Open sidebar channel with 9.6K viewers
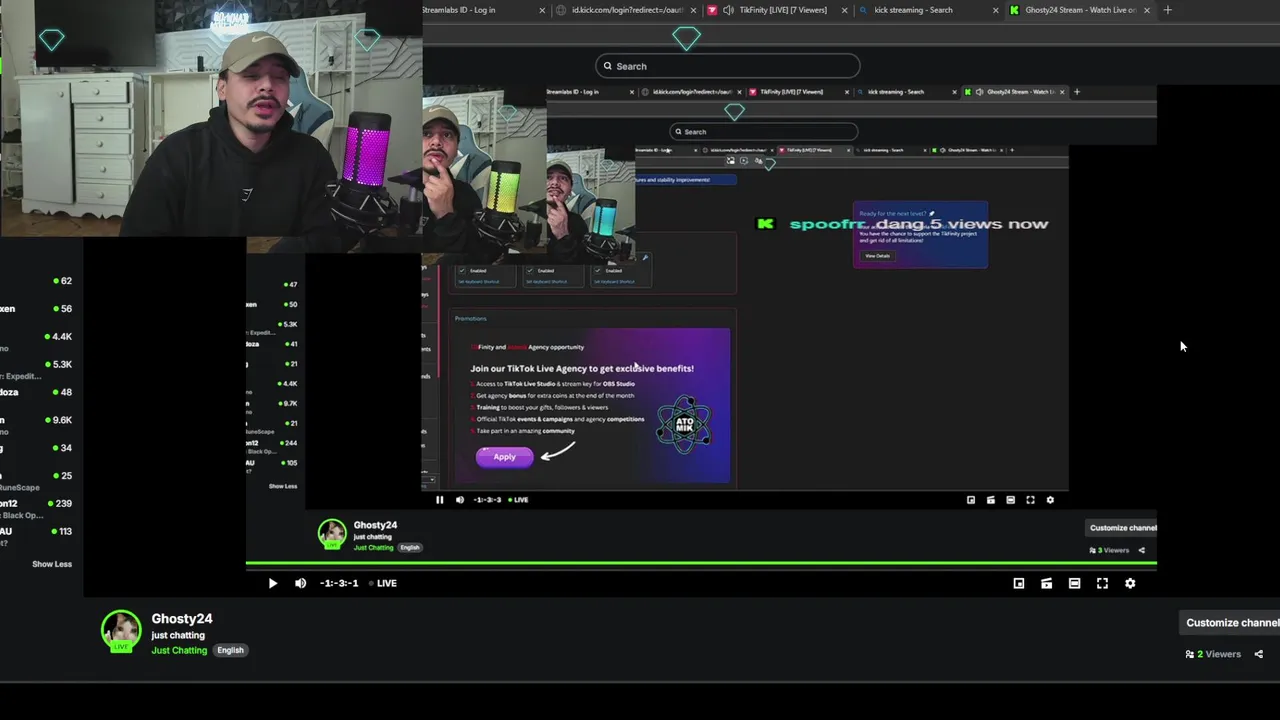This screenshot has width=1280, height=720. [36, 425]
